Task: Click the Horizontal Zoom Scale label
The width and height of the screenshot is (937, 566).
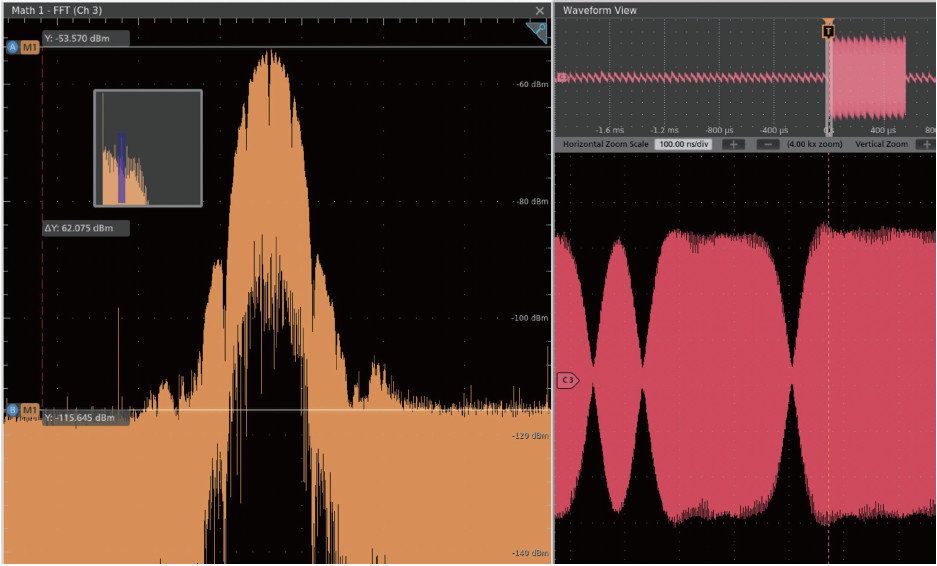Action: (x=606, y=144)
